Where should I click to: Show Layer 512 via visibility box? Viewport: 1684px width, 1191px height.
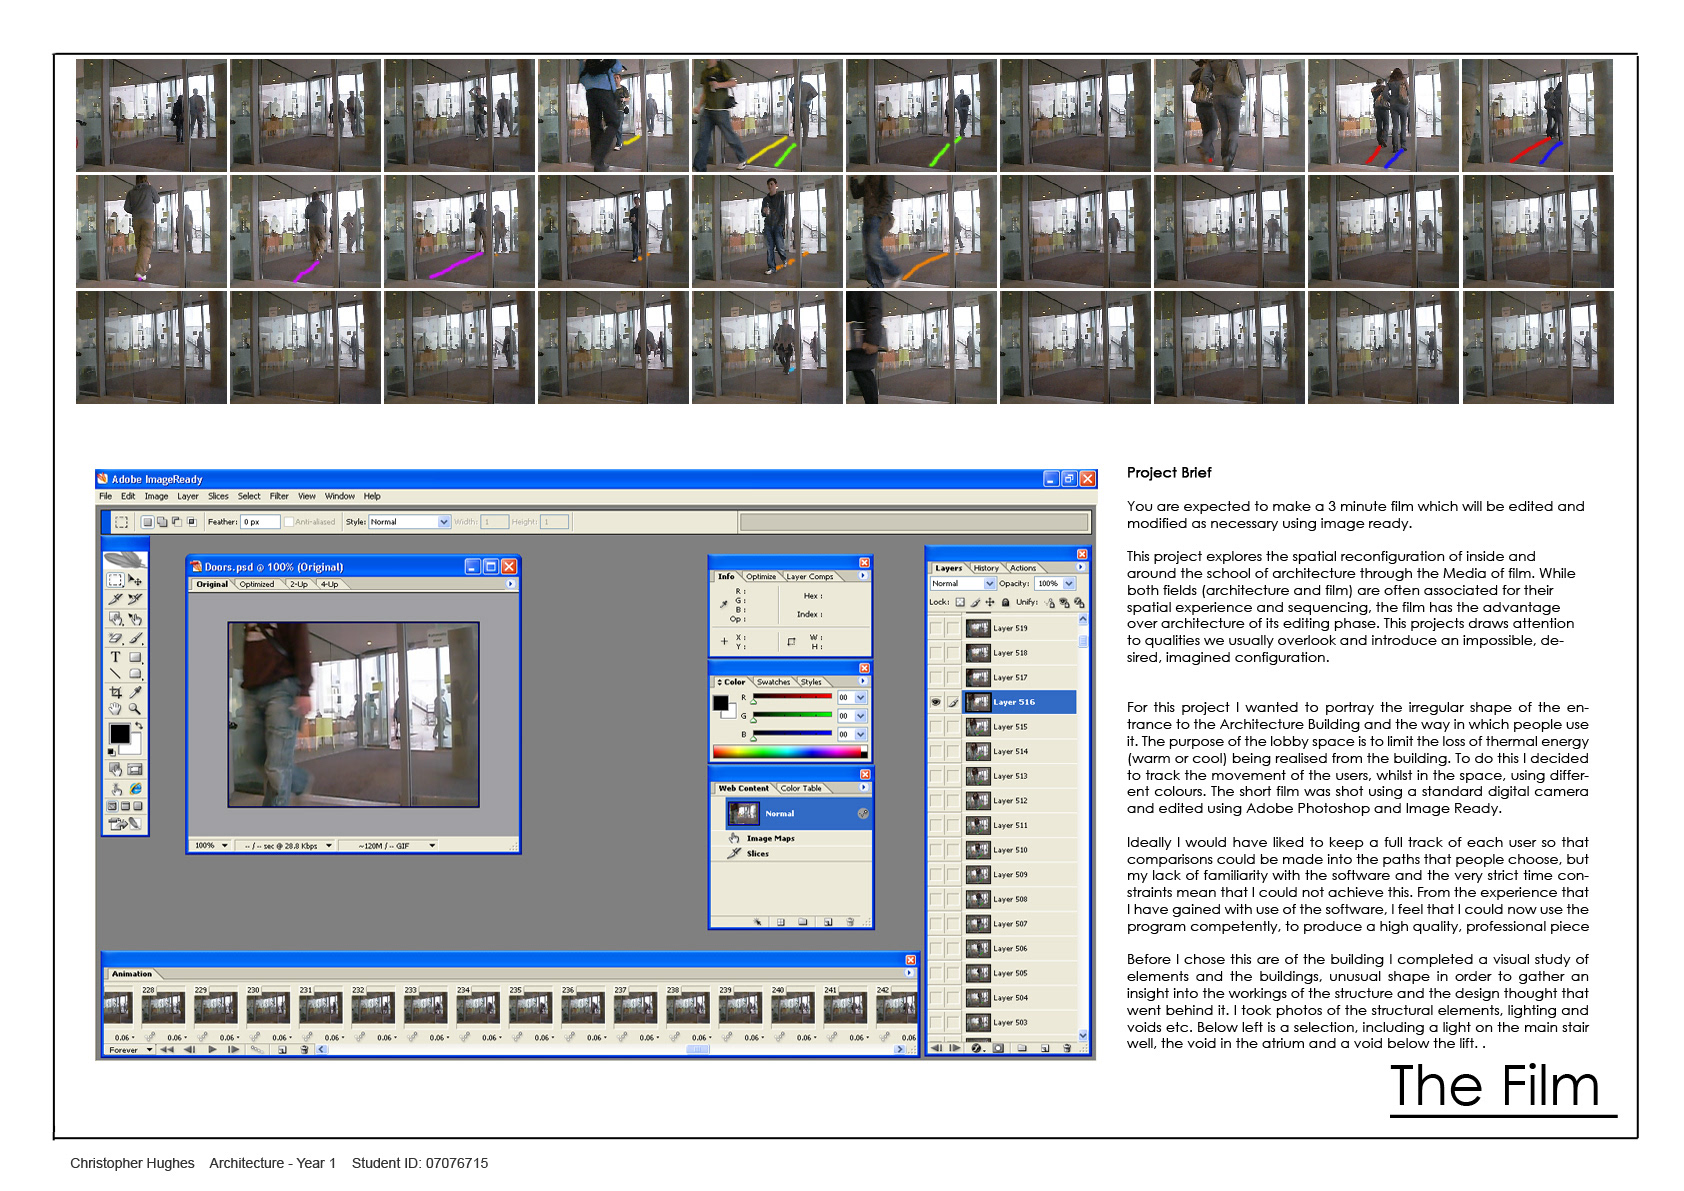[x=936, y=801]
